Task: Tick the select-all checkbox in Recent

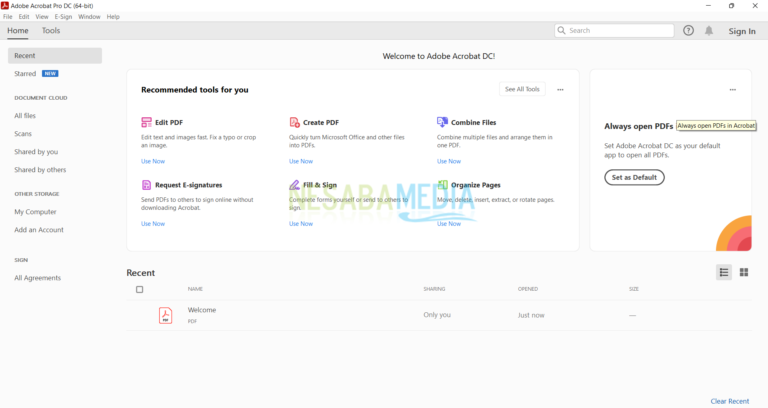Action: (x=139, y=289)
